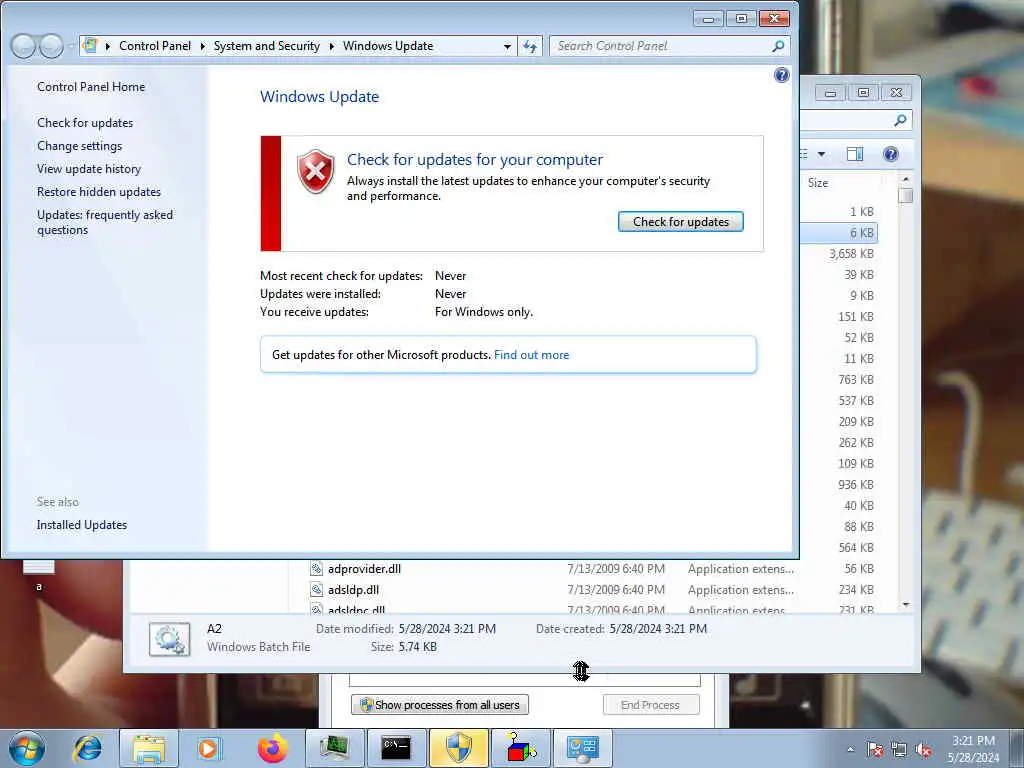Open Explorer window help icon
Viewport: 1024px width, 768px height.
890,154
